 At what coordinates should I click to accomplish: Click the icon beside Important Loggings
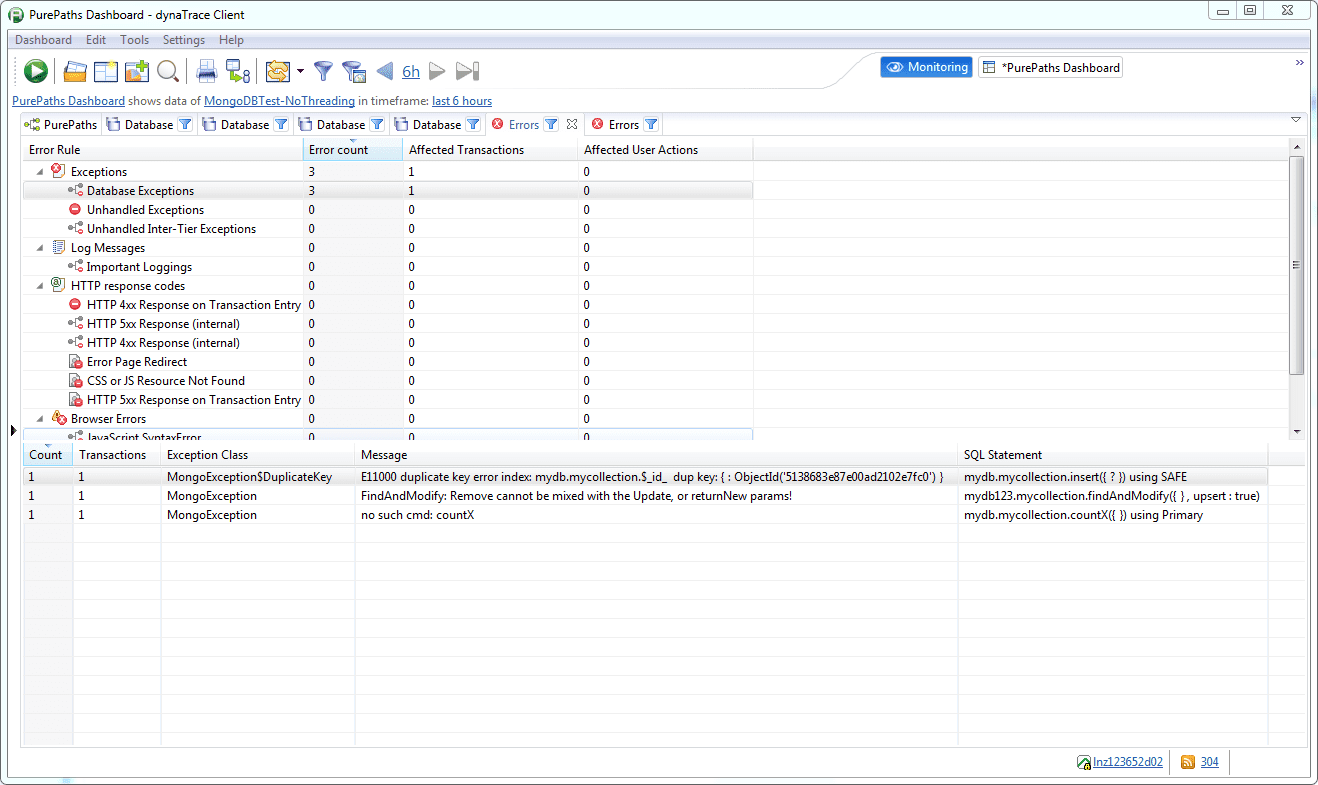[x=75, y=267]
